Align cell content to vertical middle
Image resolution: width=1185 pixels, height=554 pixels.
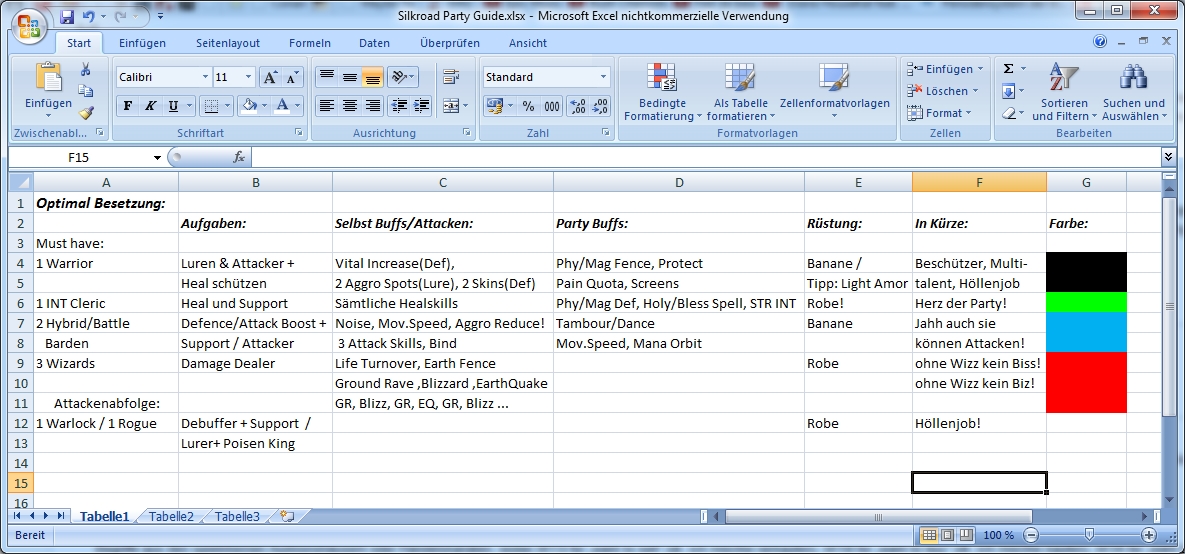point(349,77)
